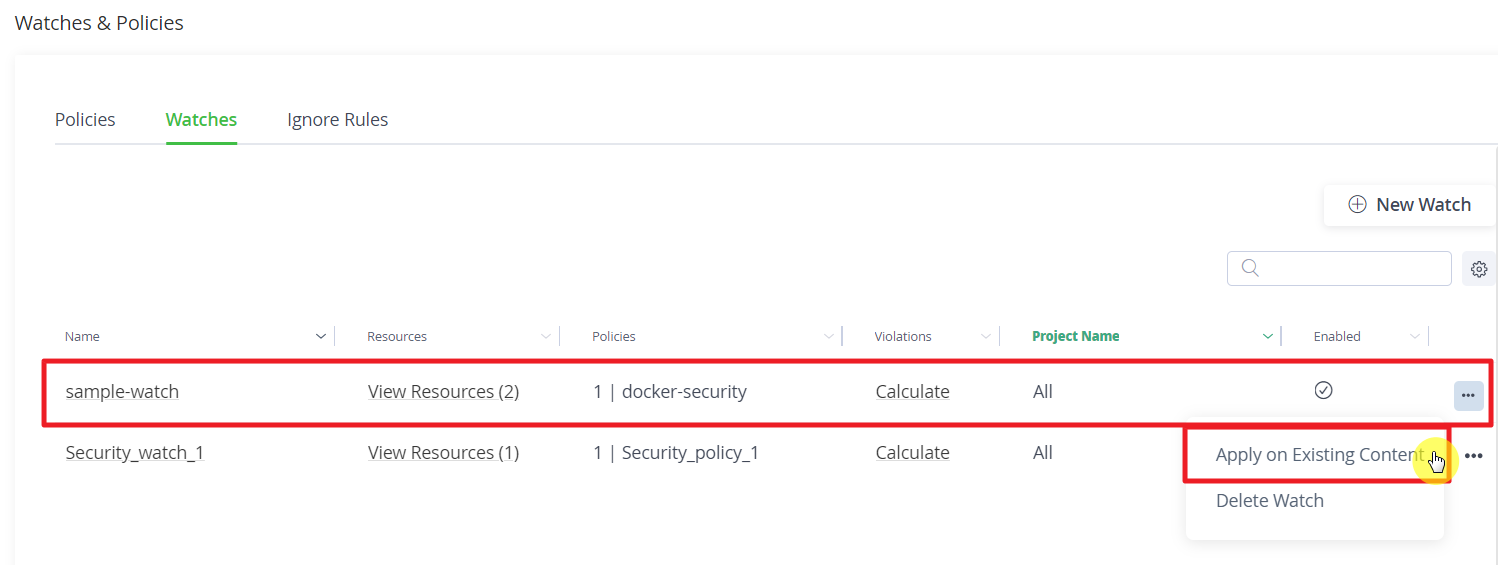Open the Enabled column dropdown arrow
Viewport: 1498px width, 565px height.
pos(1415,336)
